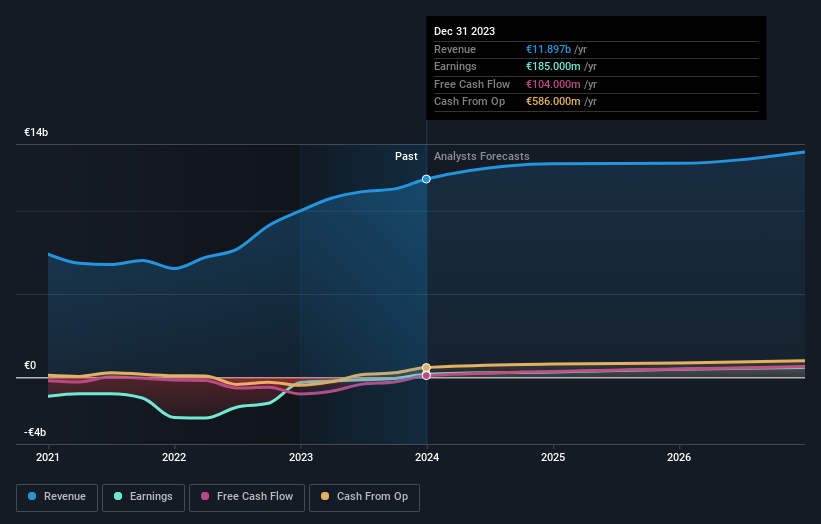Click the -€4b y-axis label

(35, 432)
